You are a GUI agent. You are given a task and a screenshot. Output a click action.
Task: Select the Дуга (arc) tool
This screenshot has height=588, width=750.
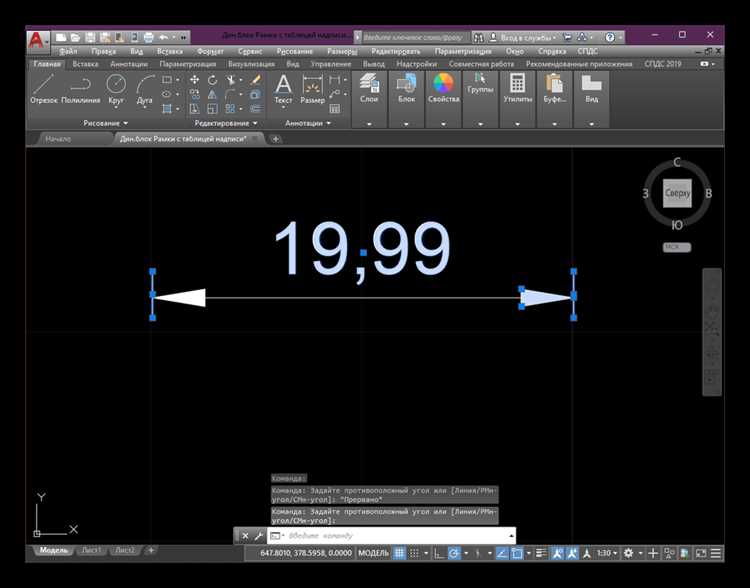(144, 89)
